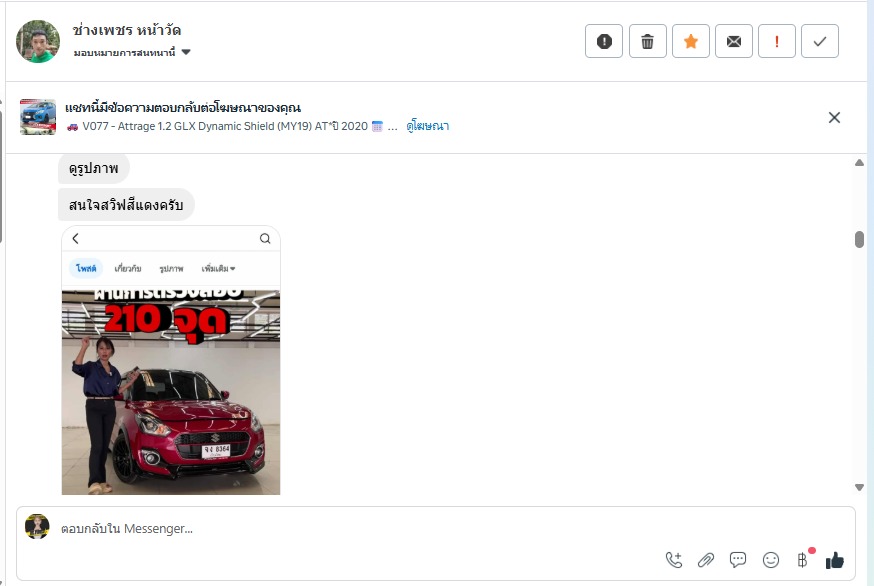Select รูปภาพ tab in shared screenshot
The height and width of the screenshot is (586, 874).
click(x=171, y=269)
